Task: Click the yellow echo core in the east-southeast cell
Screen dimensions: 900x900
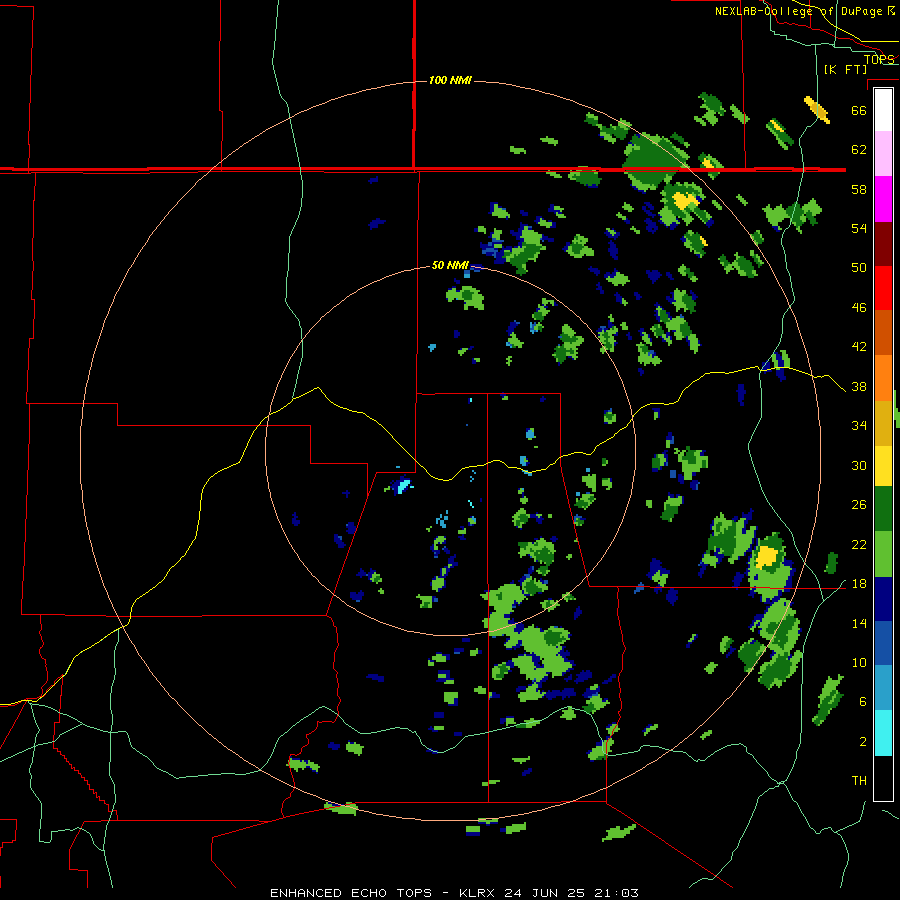Action: click(766, 557)
